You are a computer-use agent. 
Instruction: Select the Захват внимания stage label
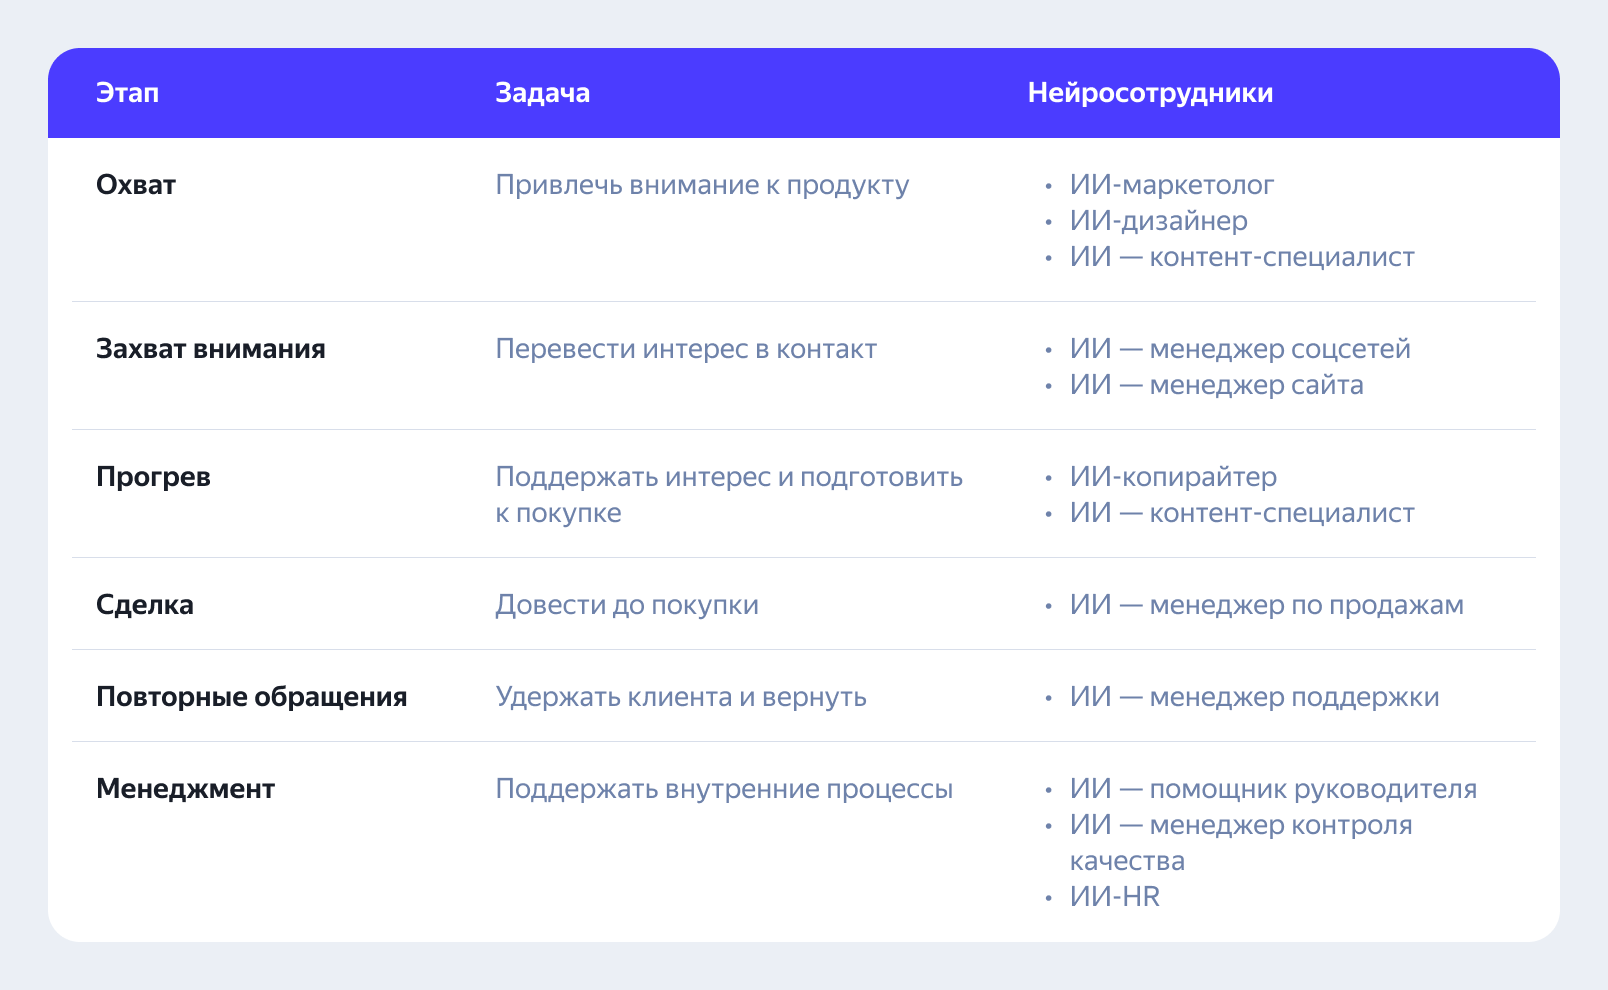click(x=211, y=349)
